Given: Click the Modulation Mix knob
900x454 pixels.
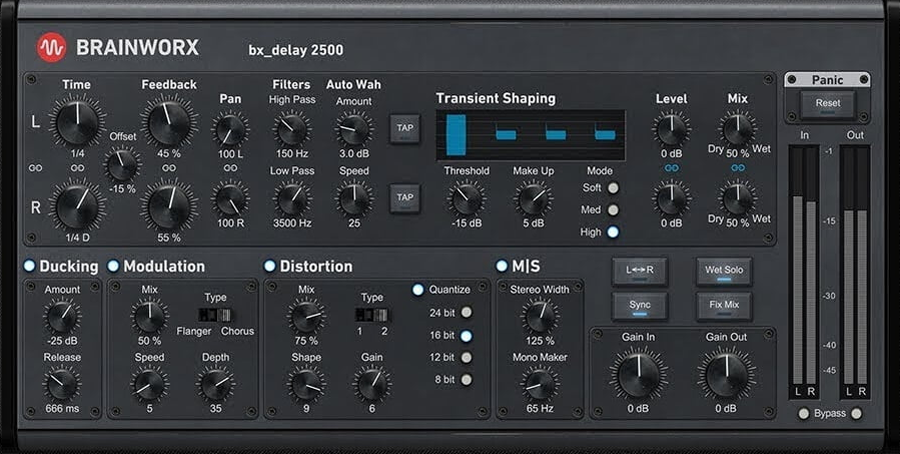Looking at the screenshot, I should coord(149,317).
